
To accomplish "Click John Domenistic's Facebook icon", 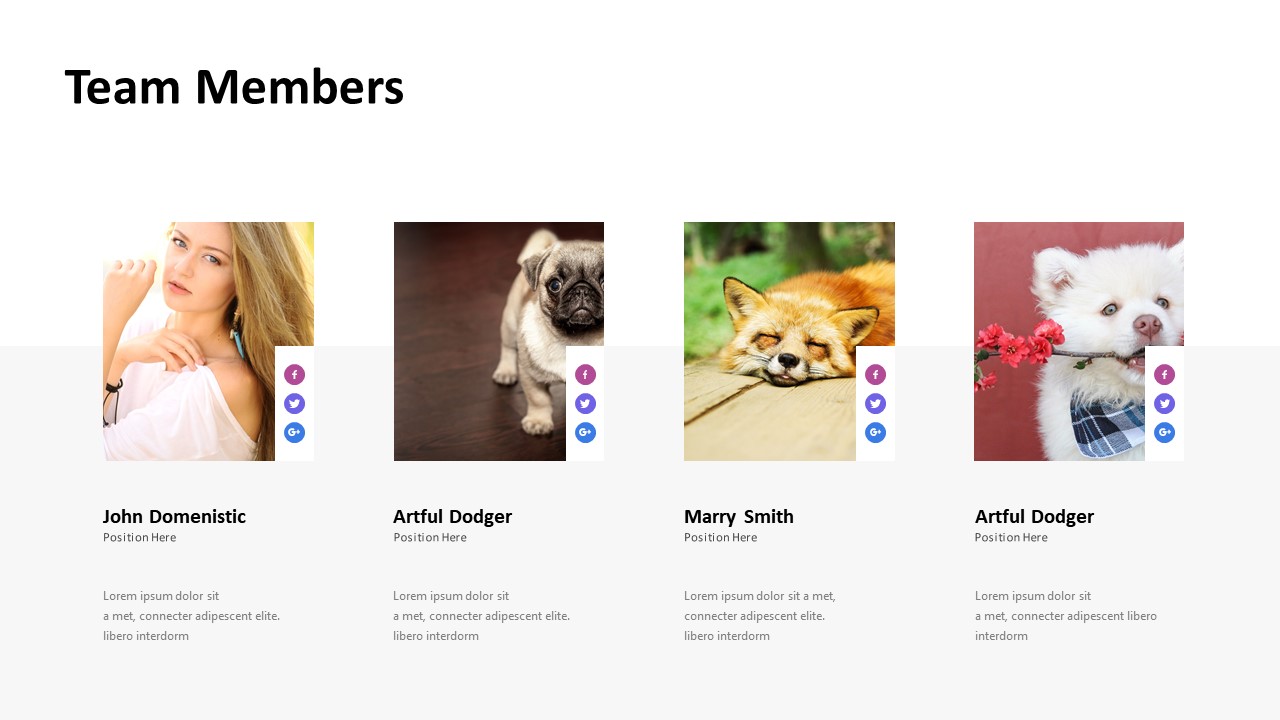I will pyautogui.click(x=294, y=375).
